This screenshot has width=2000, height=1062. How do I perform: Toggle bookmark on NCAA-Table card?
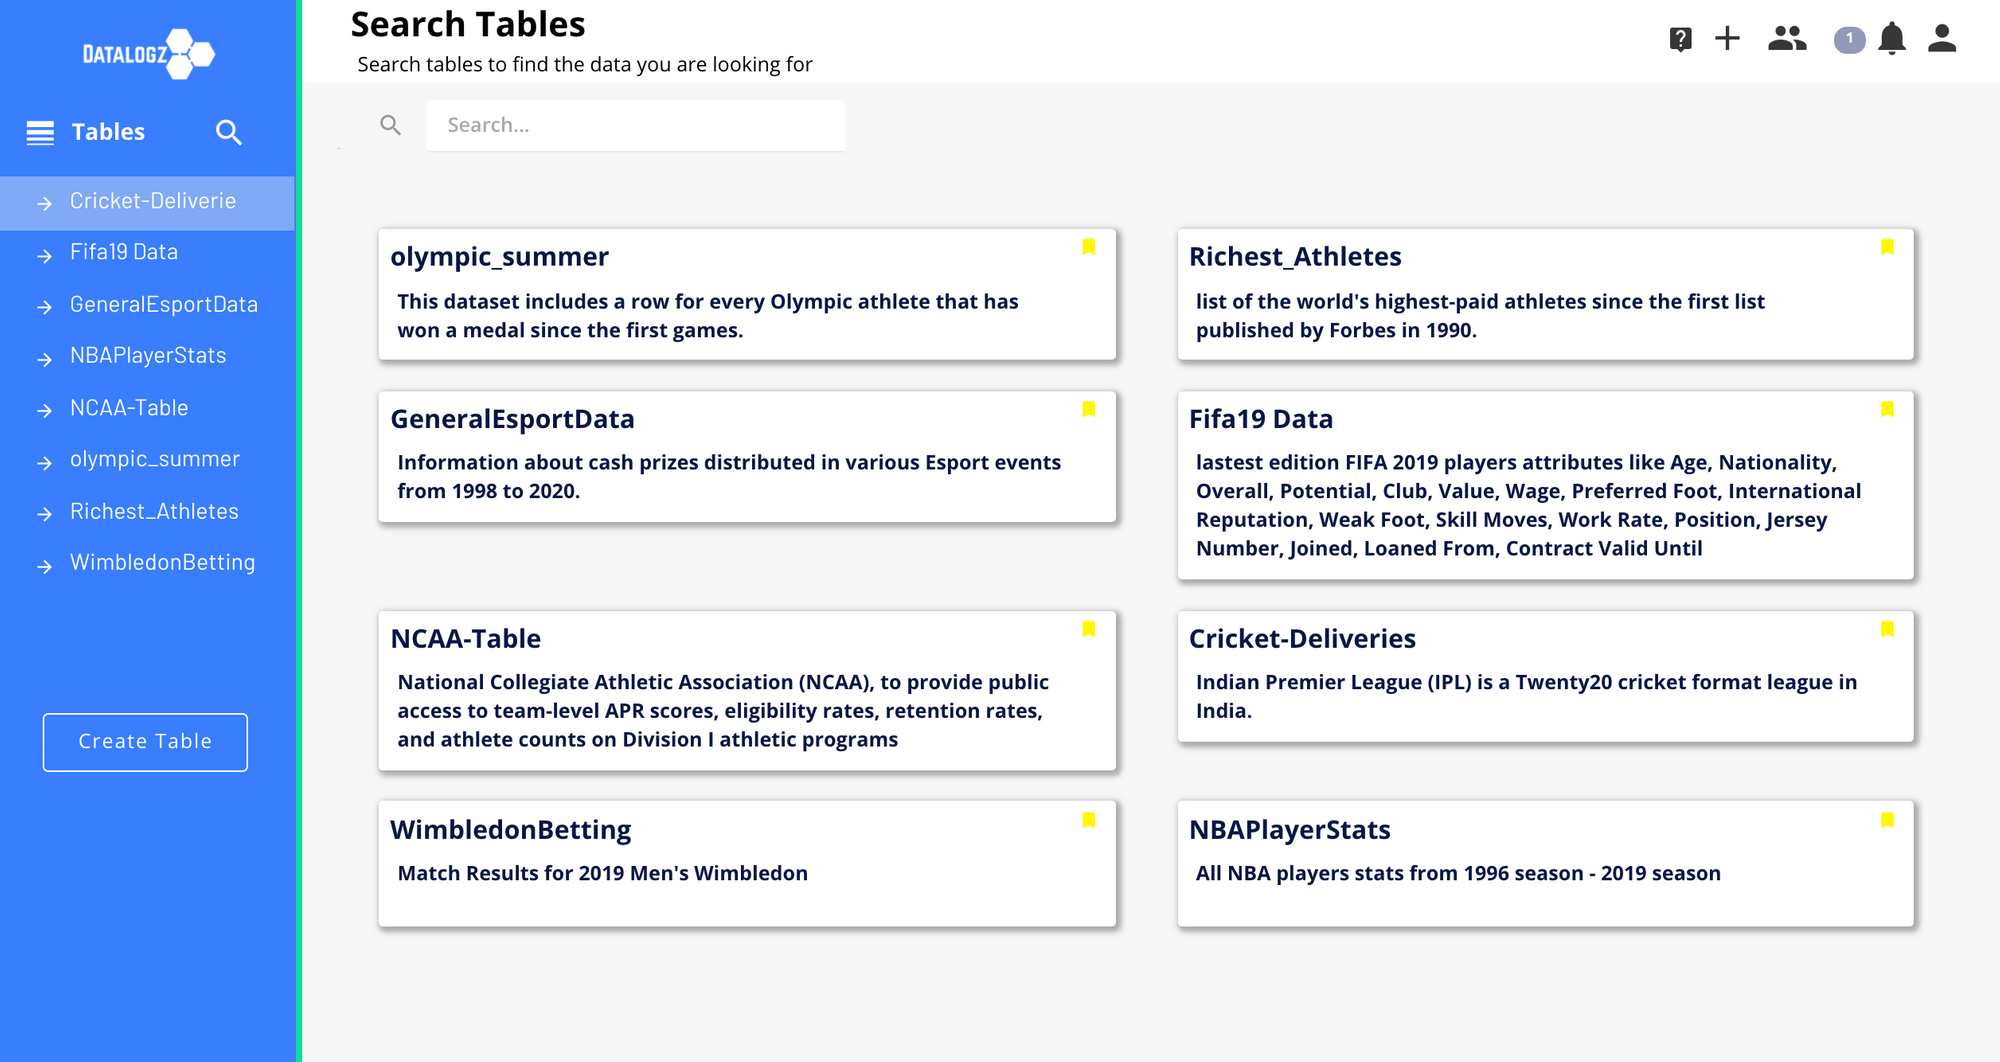pos(1089,629)
